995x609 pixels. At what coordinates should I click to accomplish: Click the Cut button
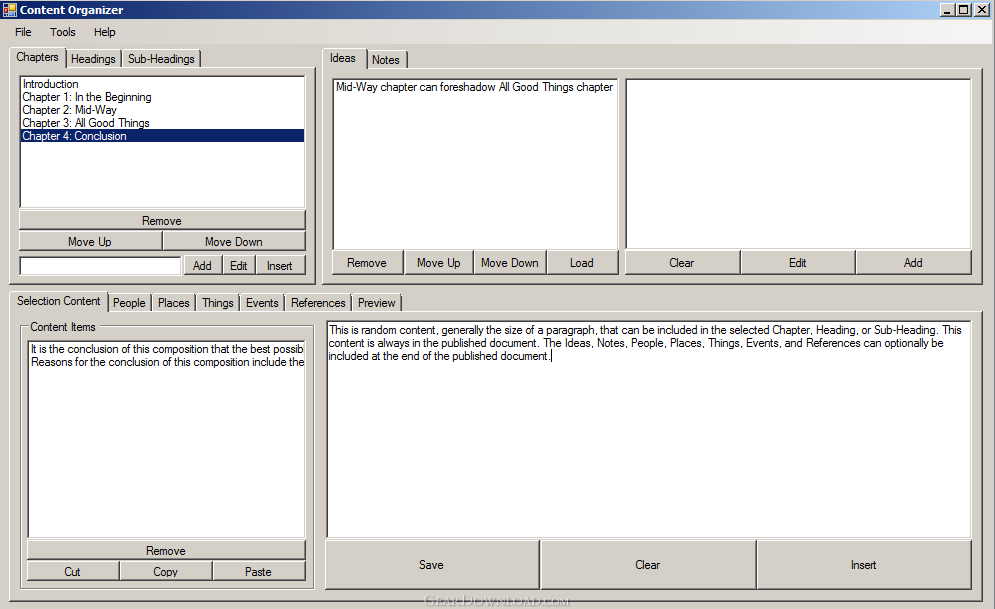pos(73,572)
